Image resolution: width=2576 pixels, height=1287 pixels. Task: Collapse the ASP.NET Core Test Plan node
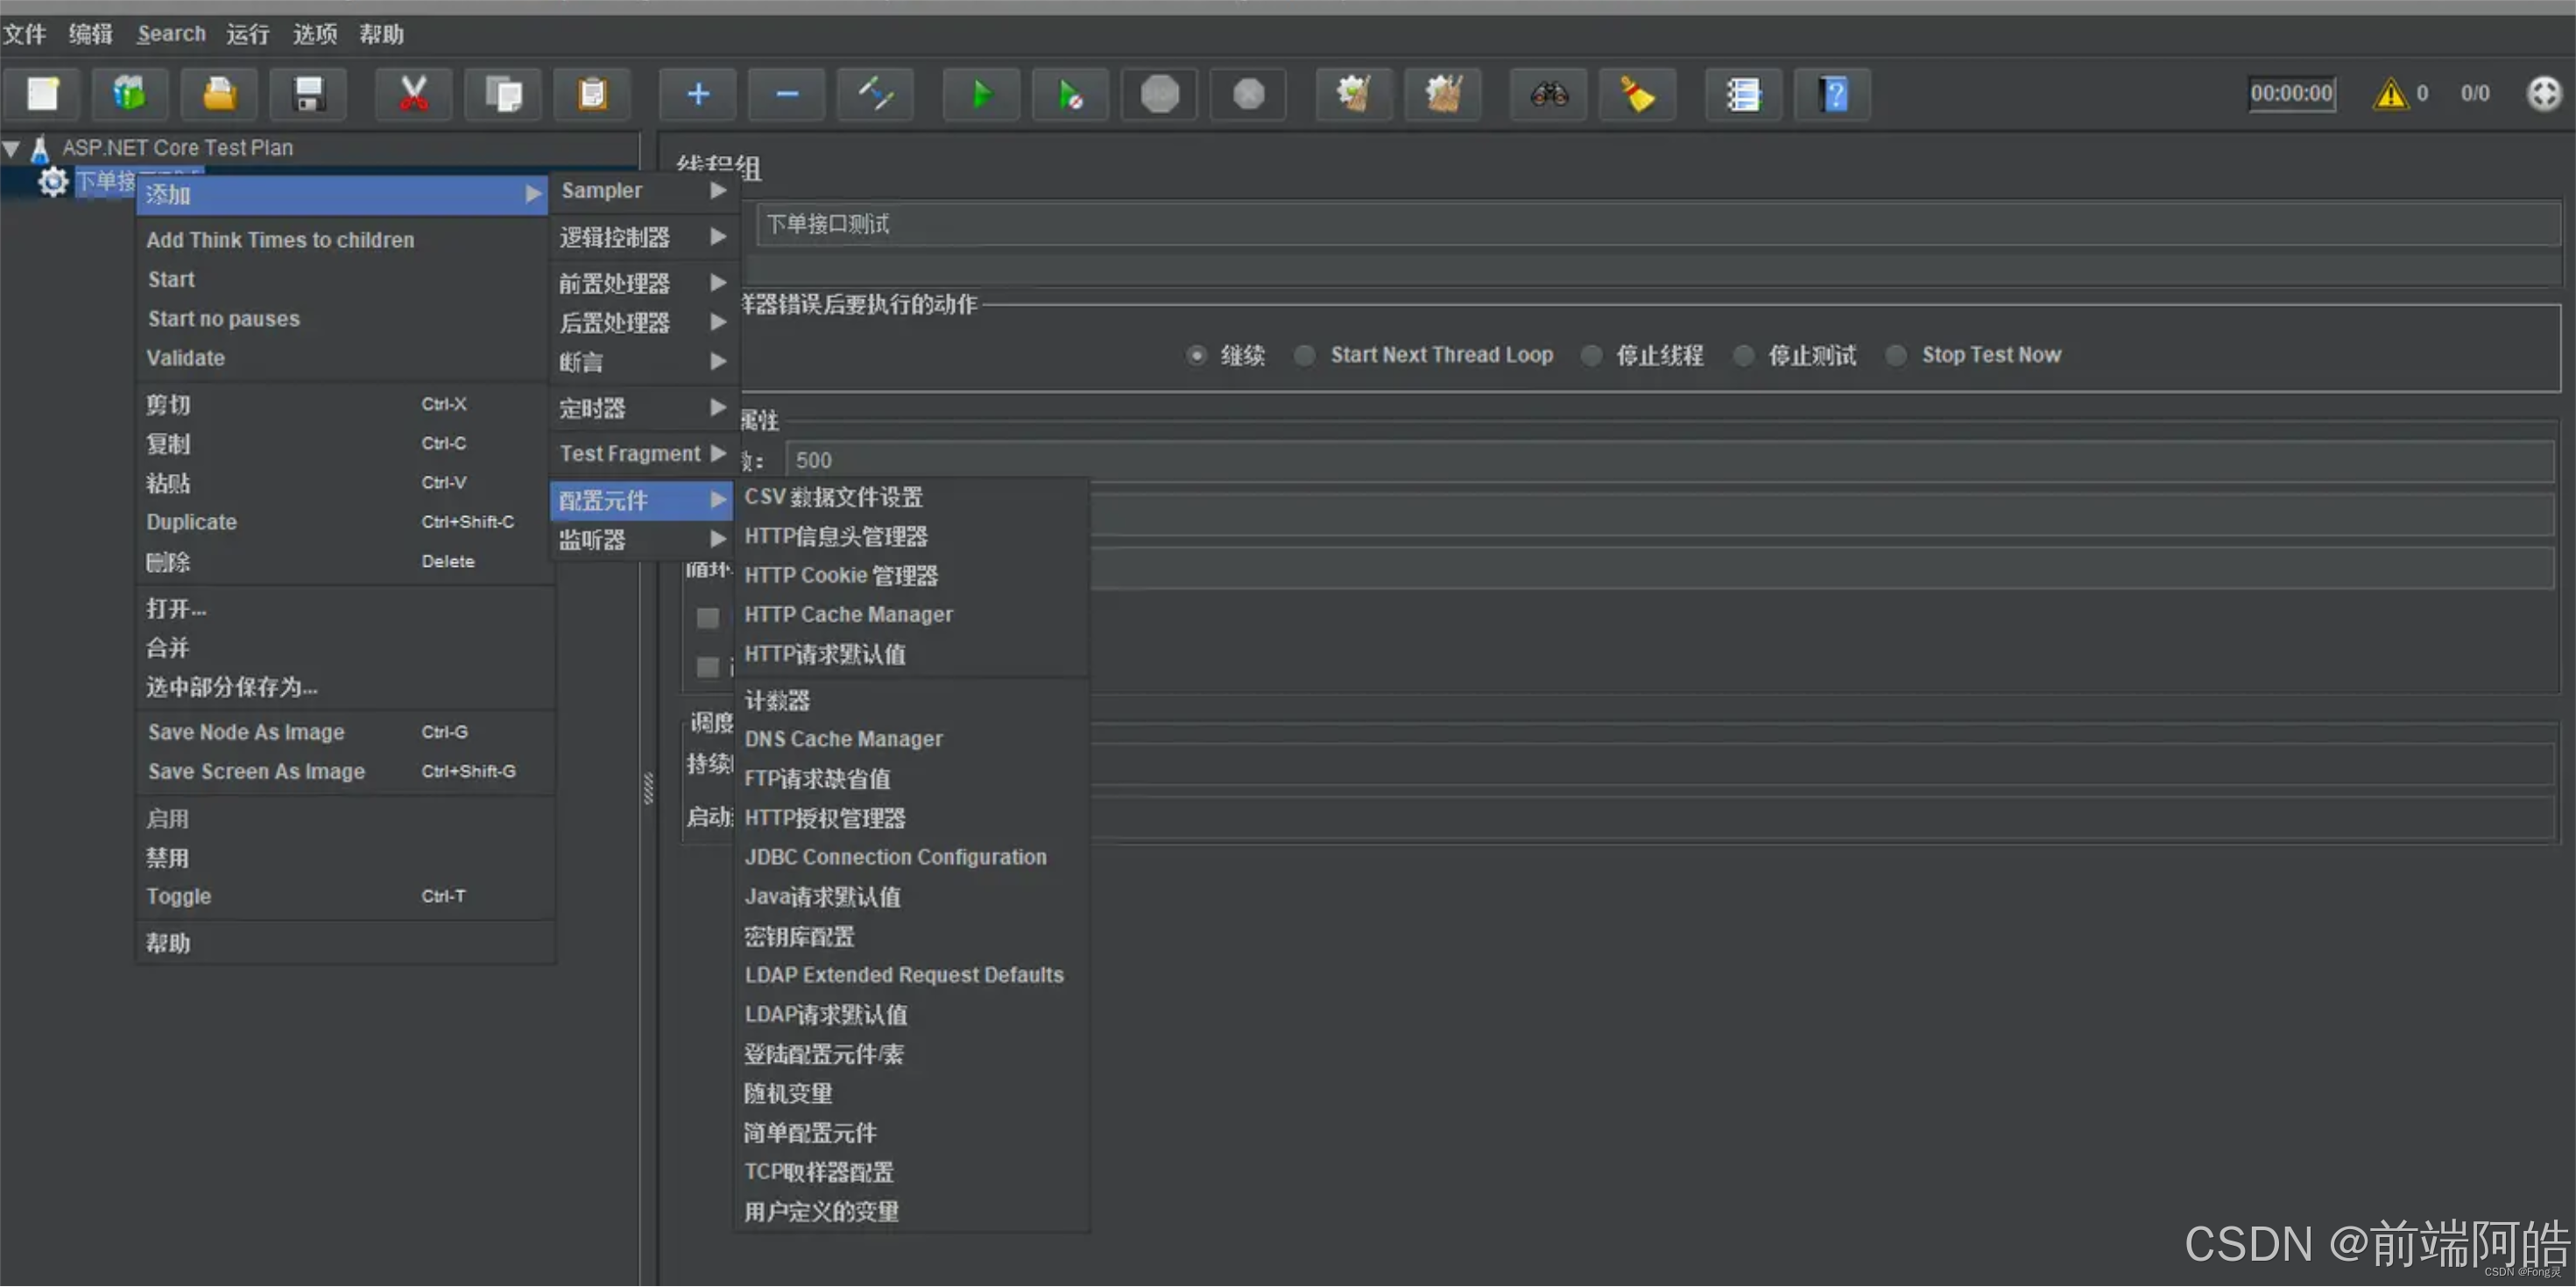tap(11, 149)
